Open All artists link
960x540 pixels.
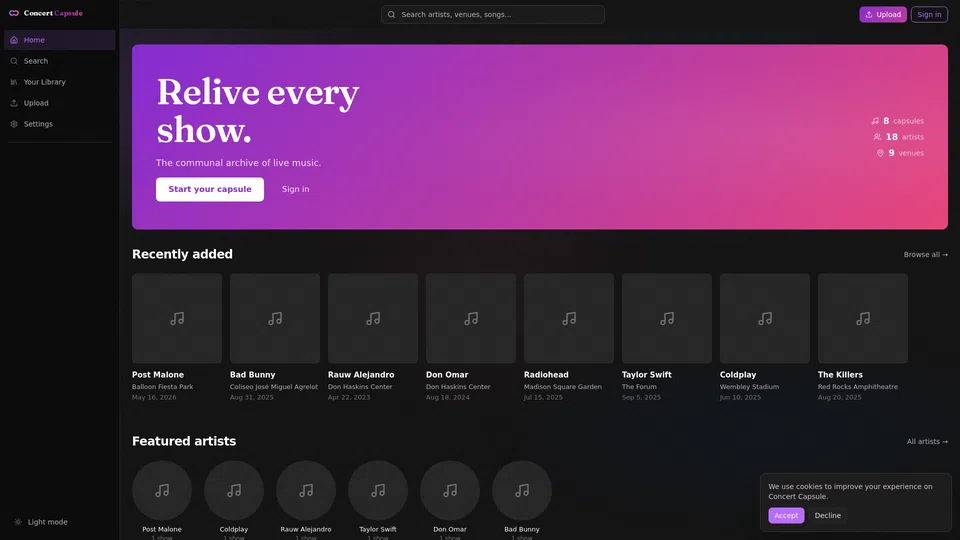[927, 441]
